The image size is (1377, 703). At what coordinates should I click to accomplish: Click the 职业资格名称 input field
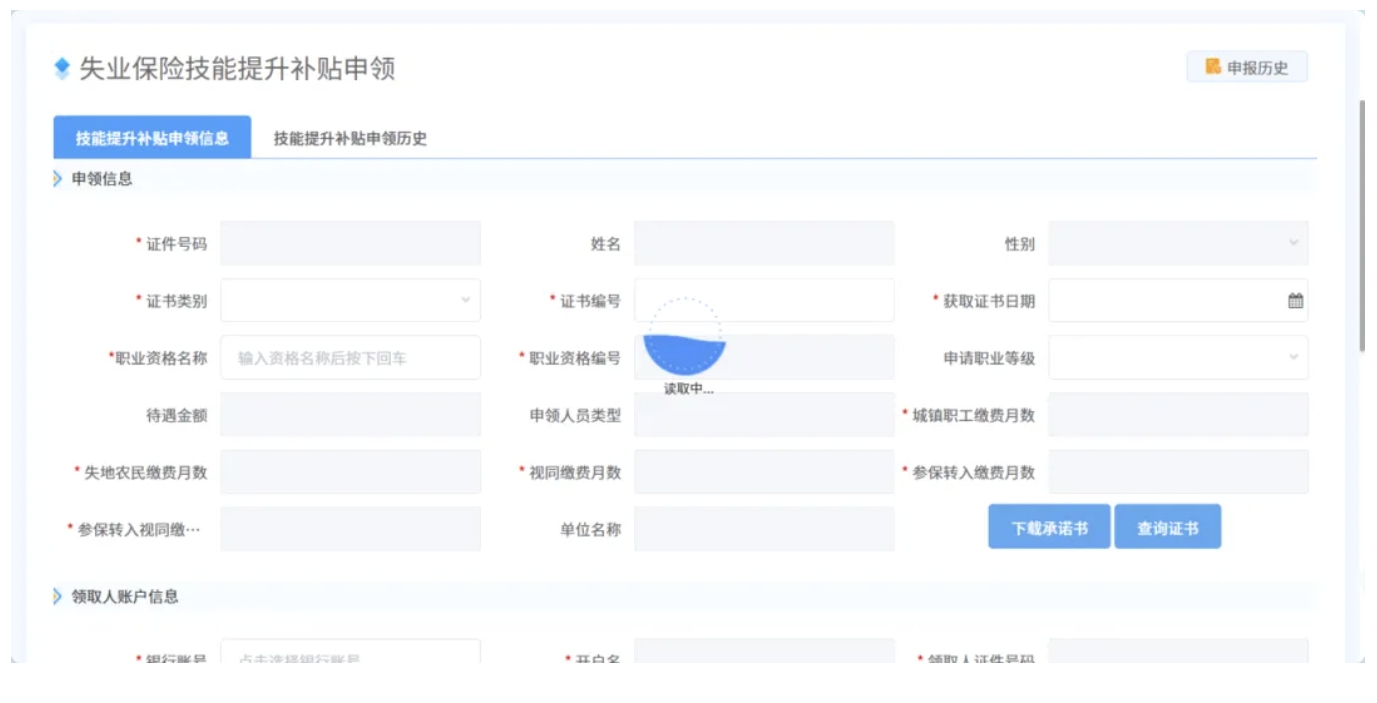pos(350,357)
